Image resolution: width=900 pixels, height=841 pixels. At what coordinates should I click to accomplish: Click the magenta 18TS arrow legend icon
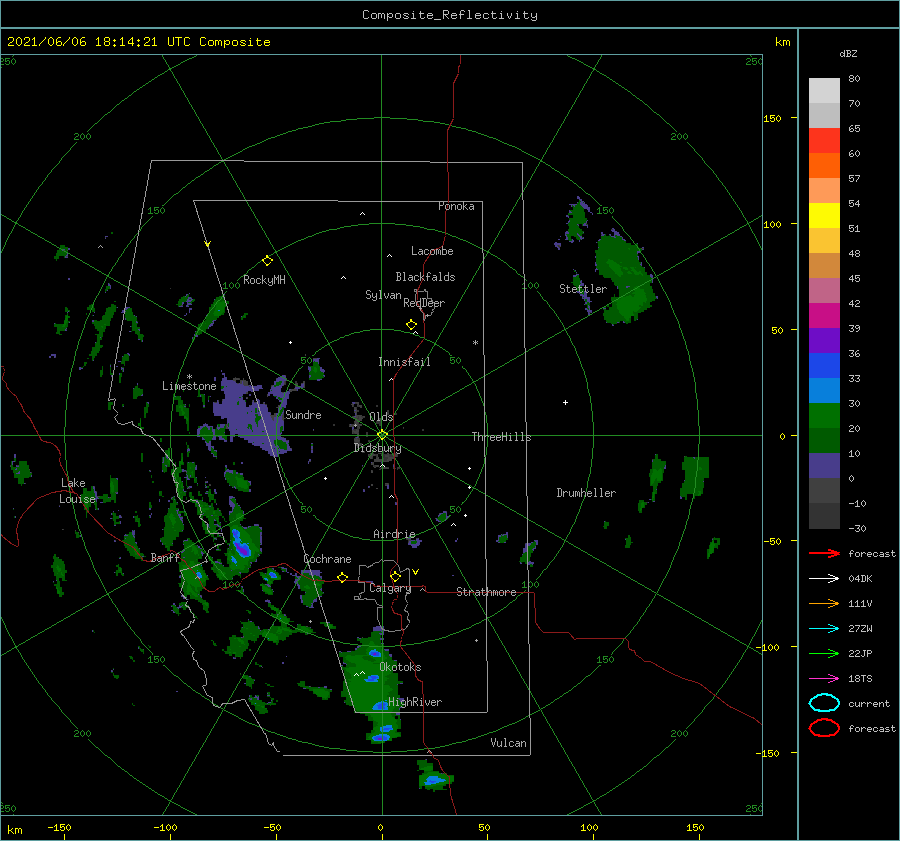coord(824,679)
